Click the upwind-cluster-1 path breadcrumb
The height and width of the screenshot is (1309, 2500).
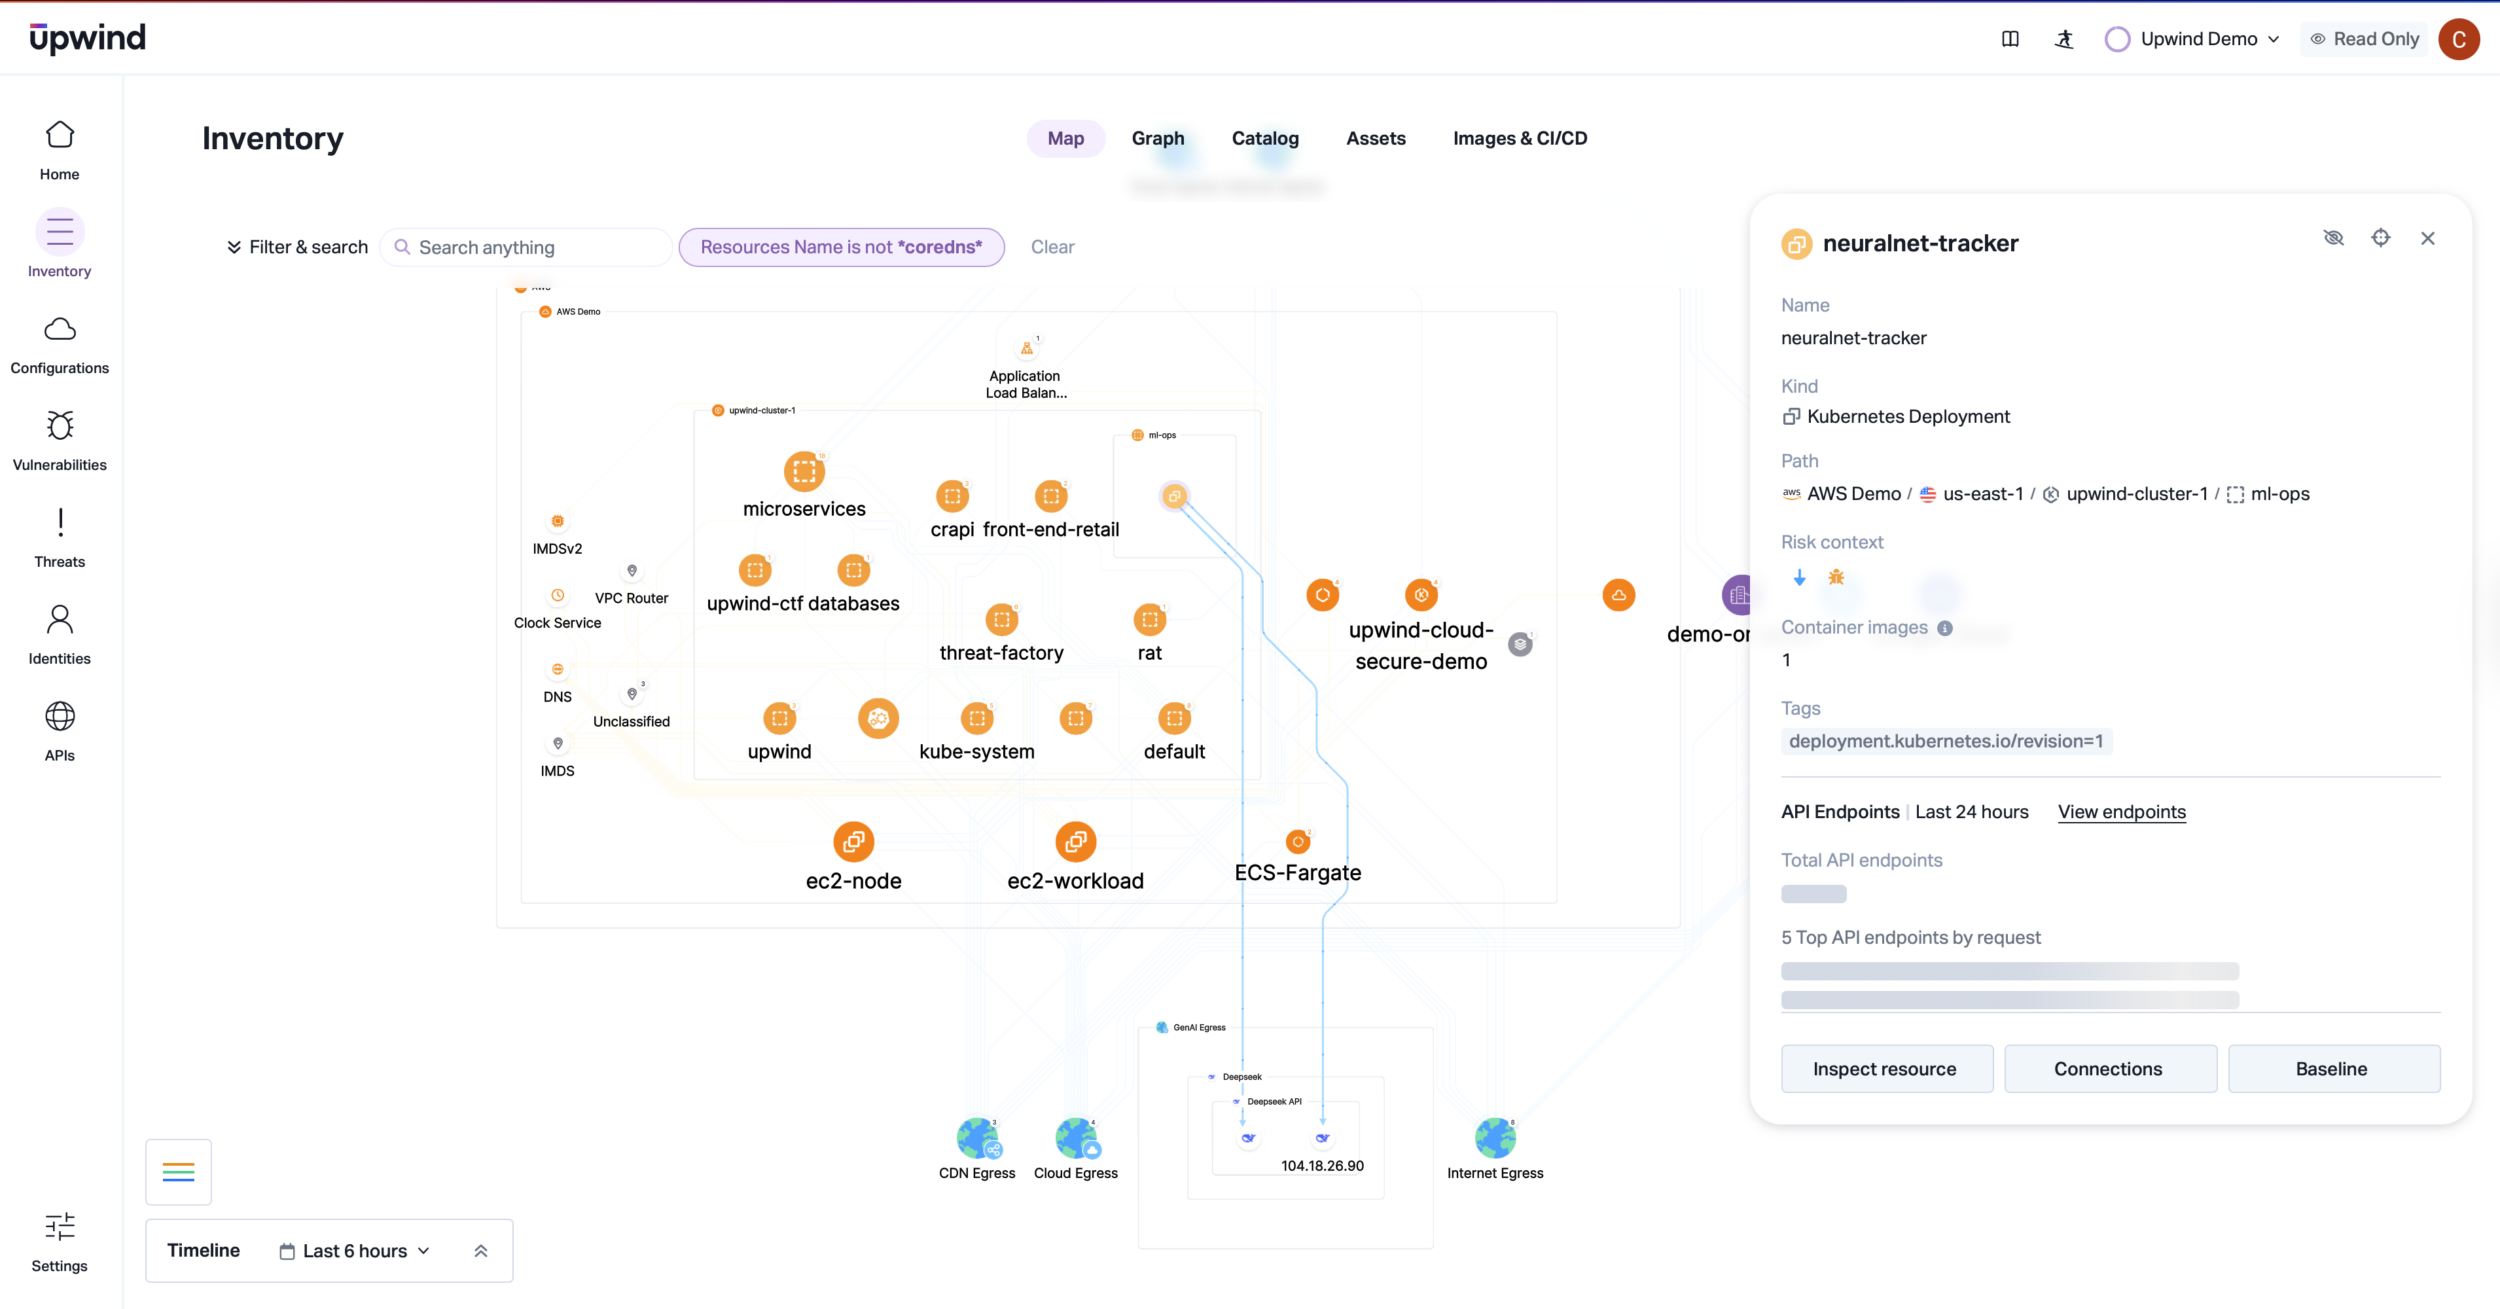[x=2126, y=494]
